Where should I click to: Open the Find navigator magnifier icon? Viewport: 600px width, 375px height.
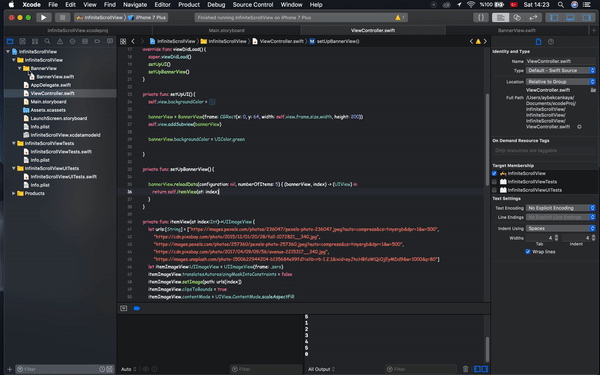[47, 41]
